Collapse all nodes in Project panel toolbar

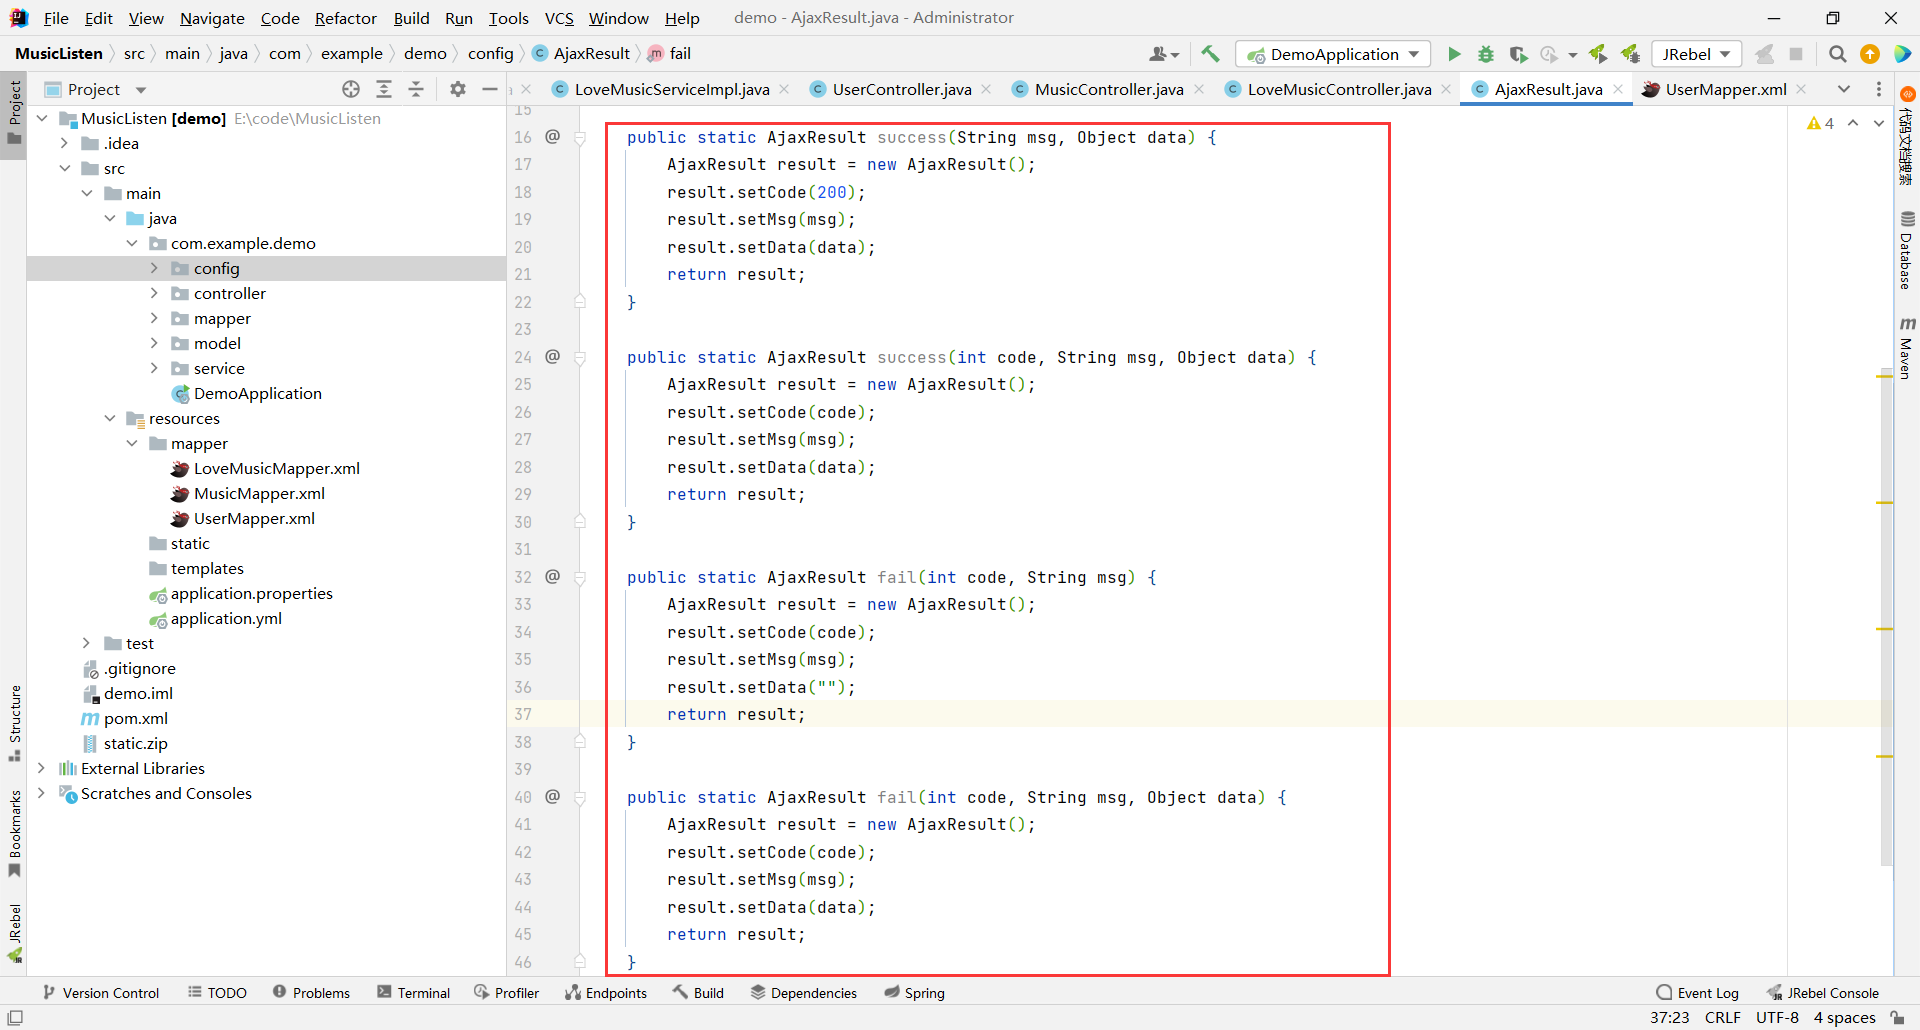416,89
